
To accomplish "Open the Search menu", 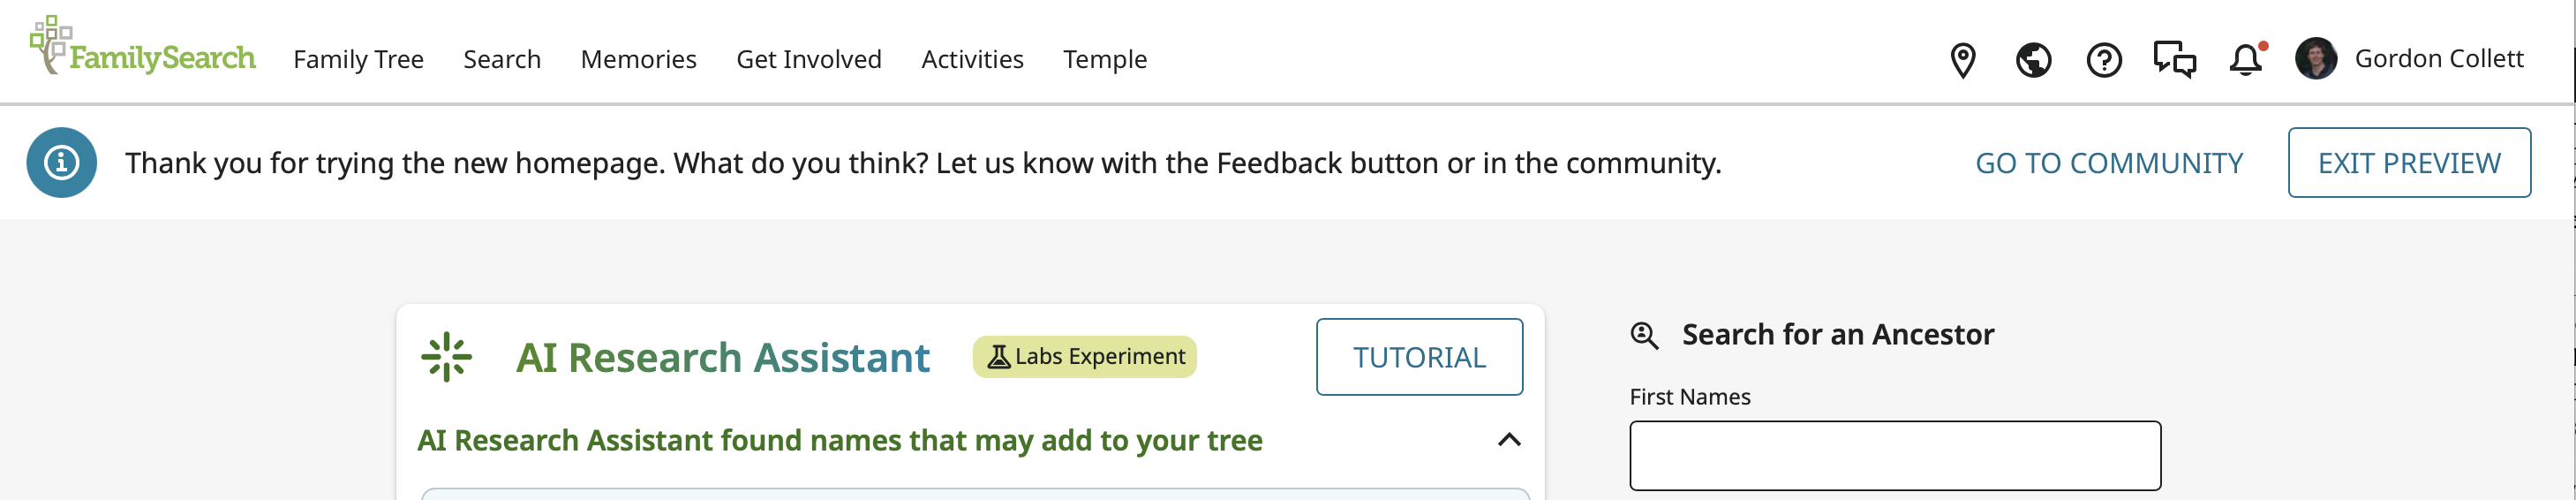I will [x=502, y=60].
